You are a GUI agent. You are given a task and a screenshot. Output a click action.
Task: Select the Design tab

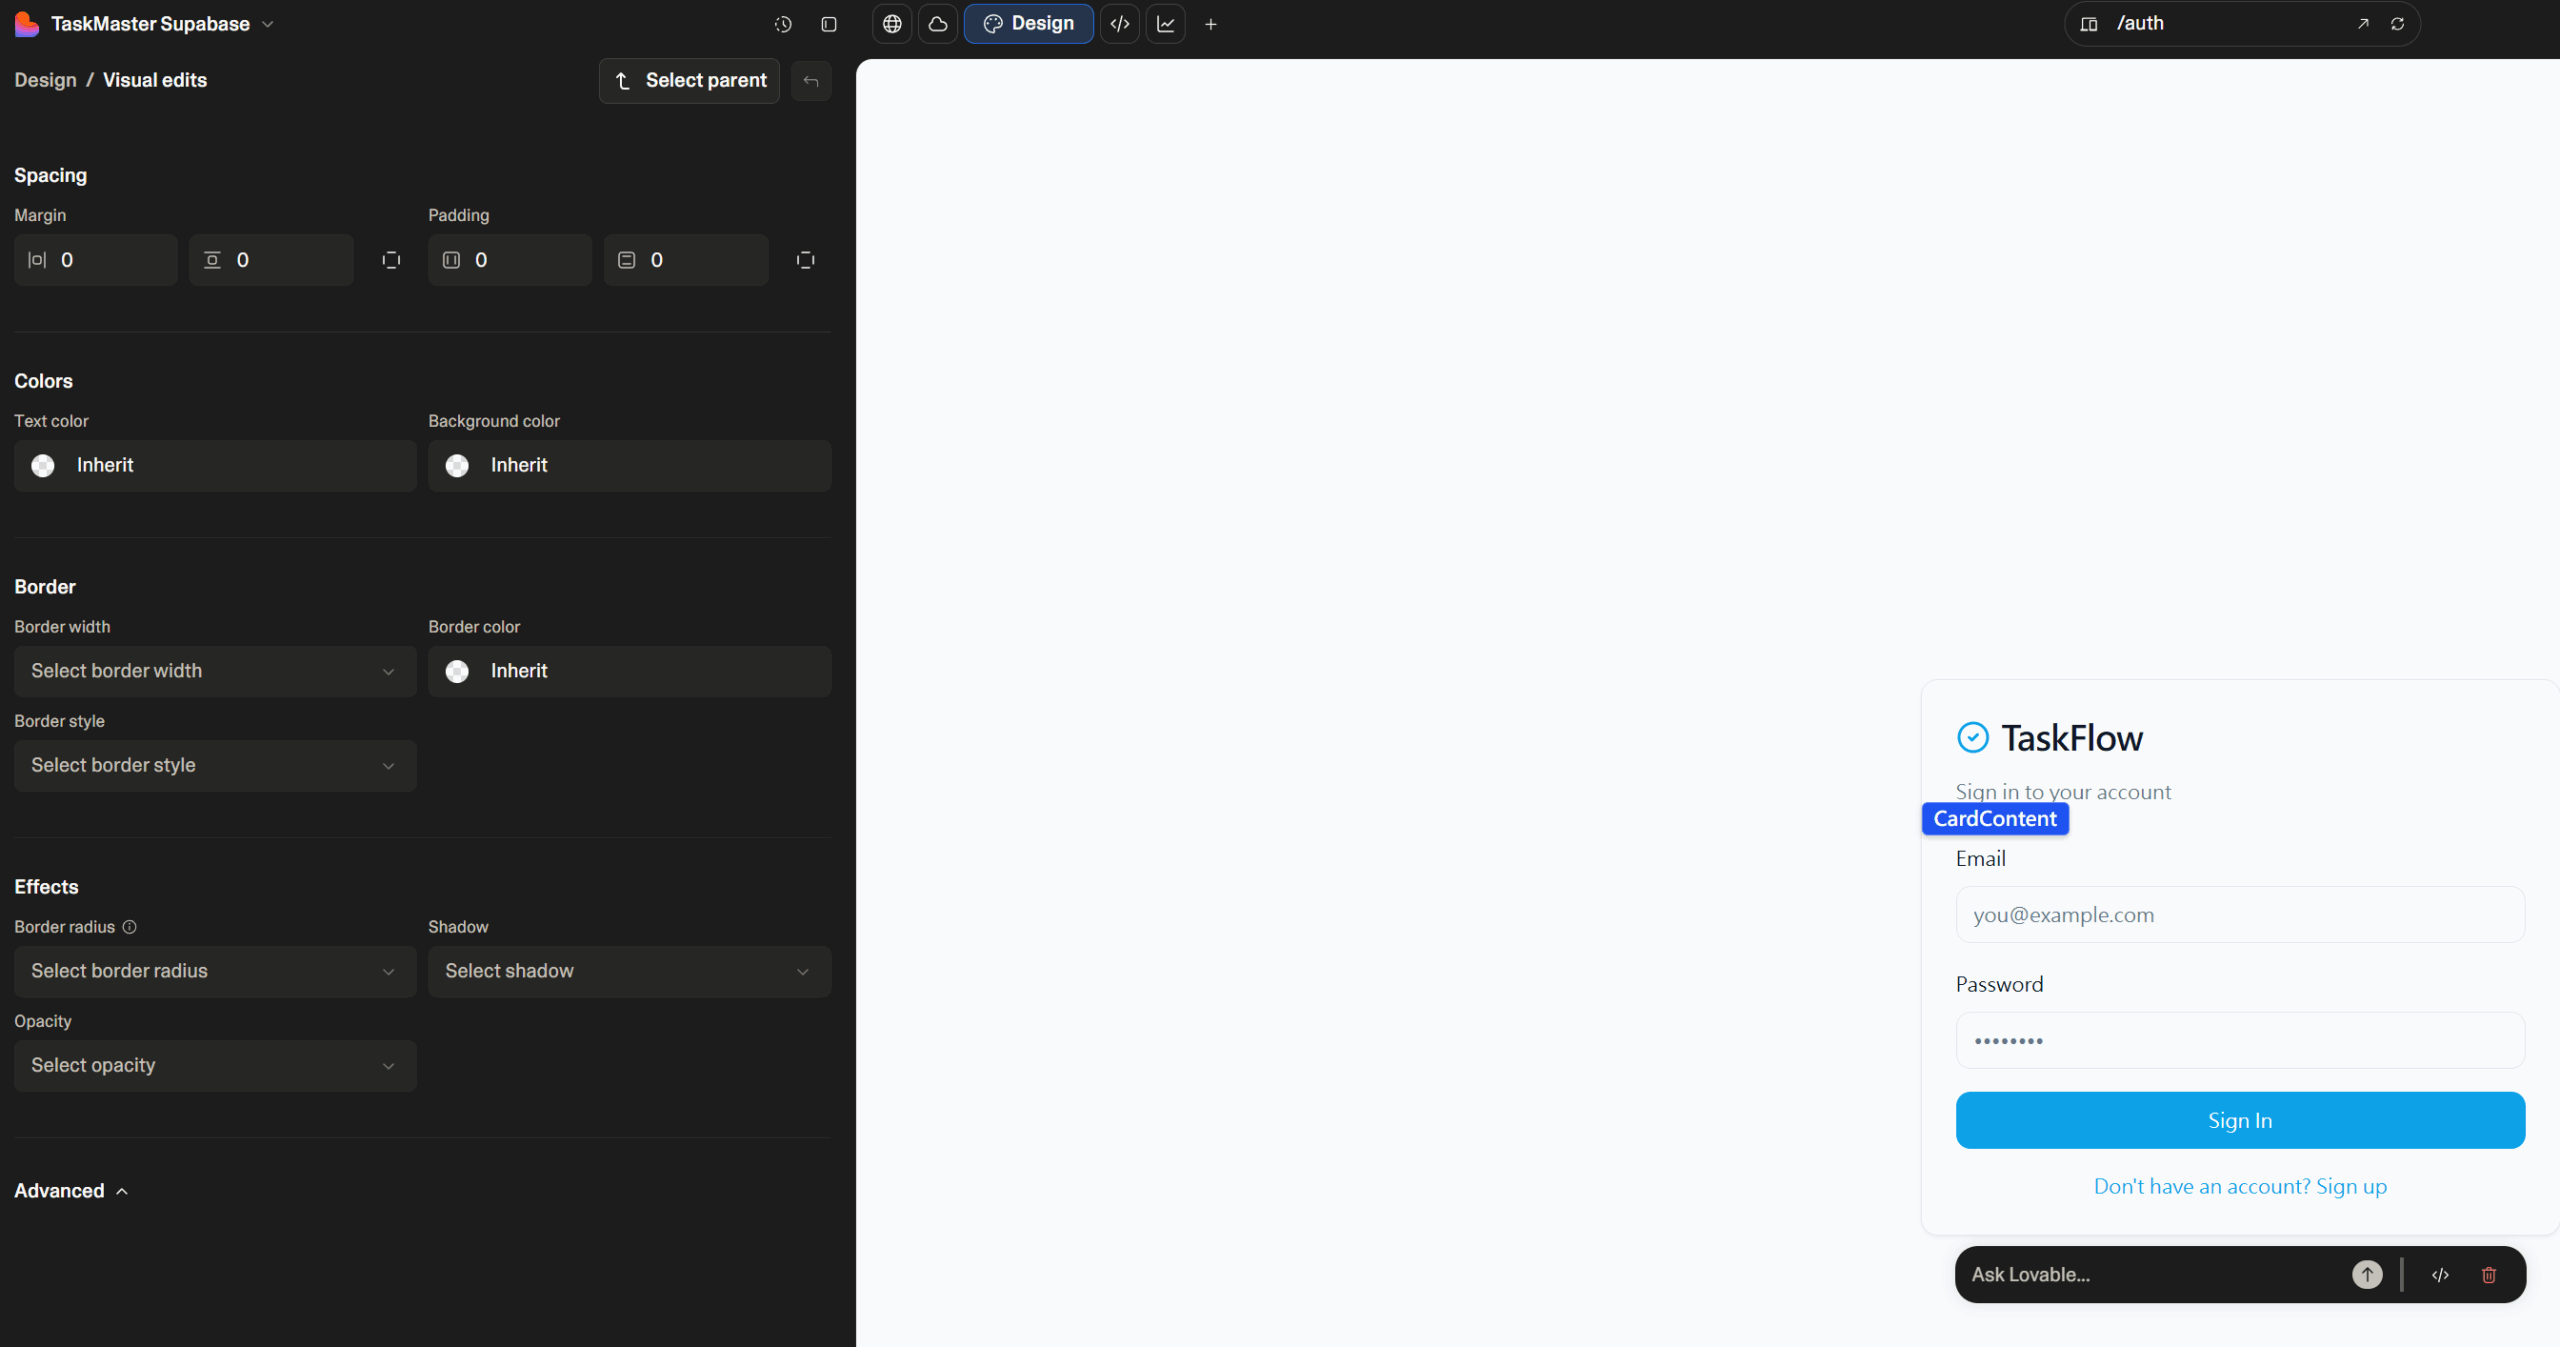1028,24
